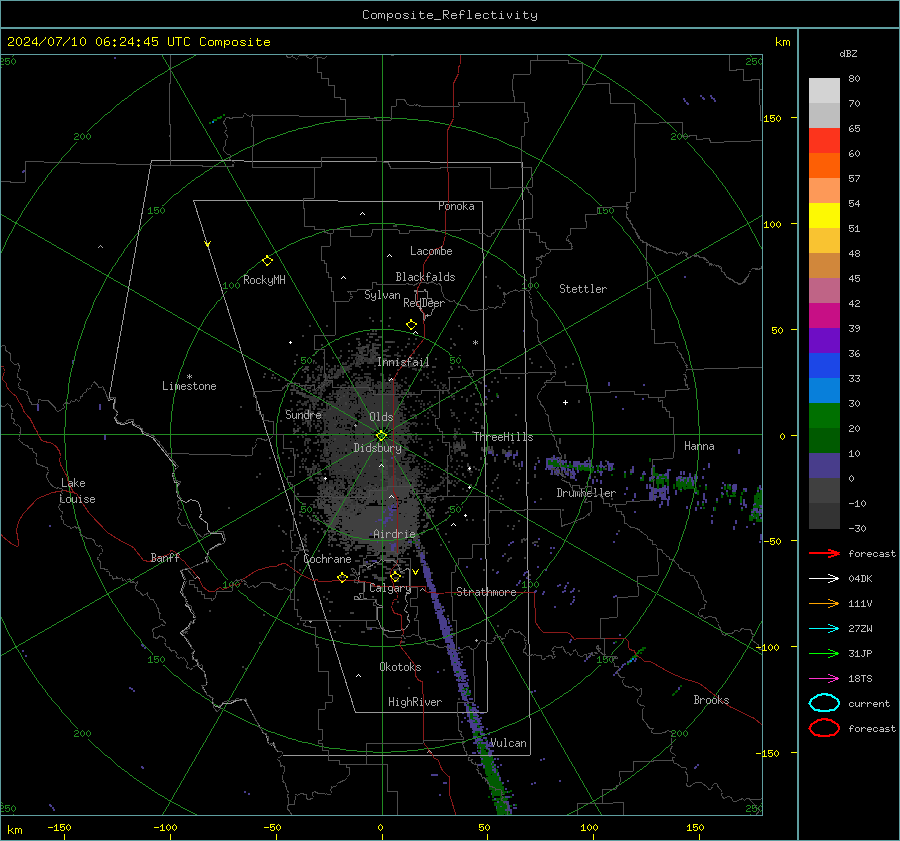Click the 04DK legend label text
900x841 pixels.
(860, 579)
